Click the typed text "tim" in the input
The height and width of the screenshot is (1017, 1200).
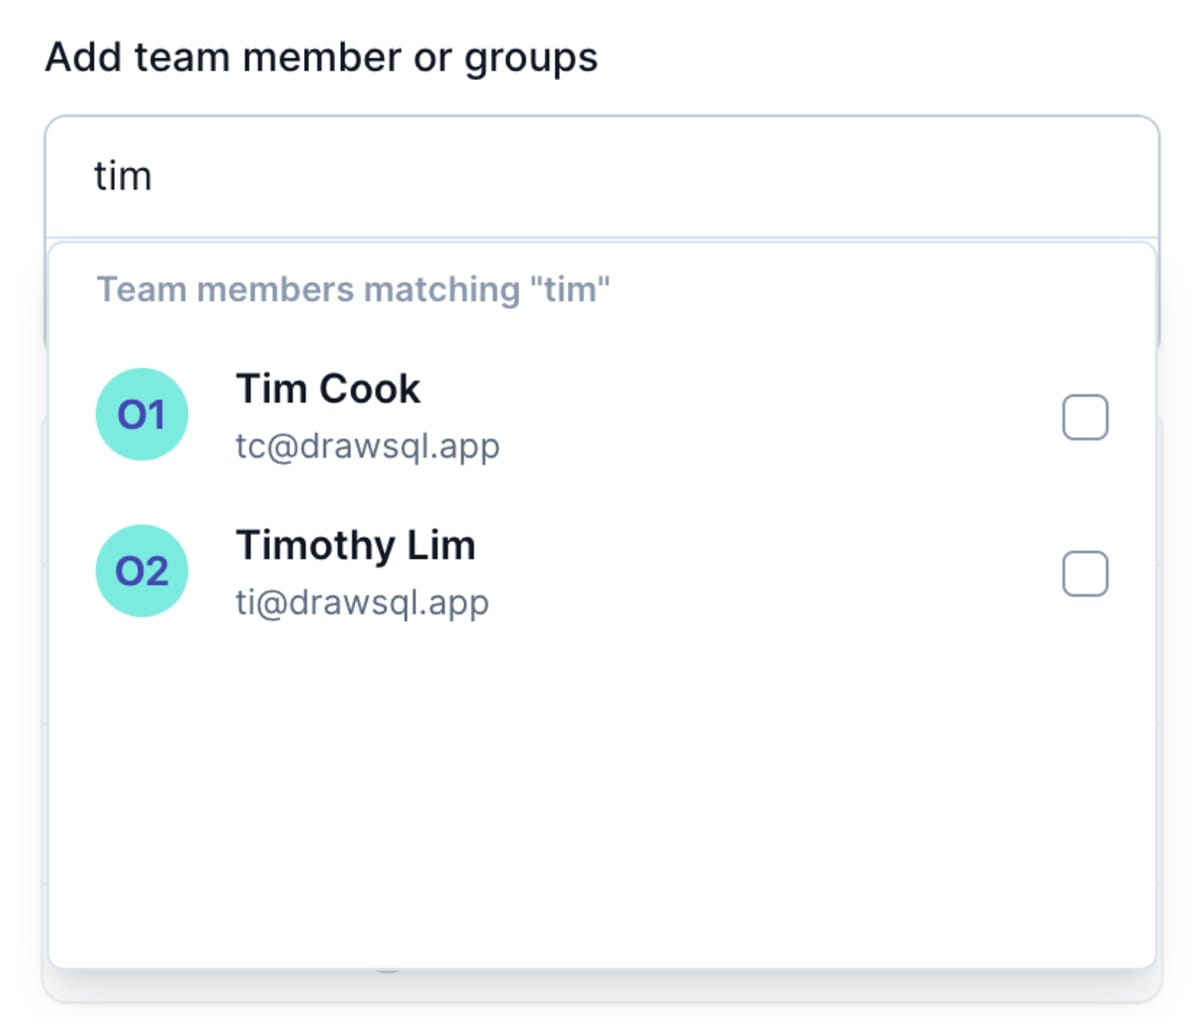point(123,176)
